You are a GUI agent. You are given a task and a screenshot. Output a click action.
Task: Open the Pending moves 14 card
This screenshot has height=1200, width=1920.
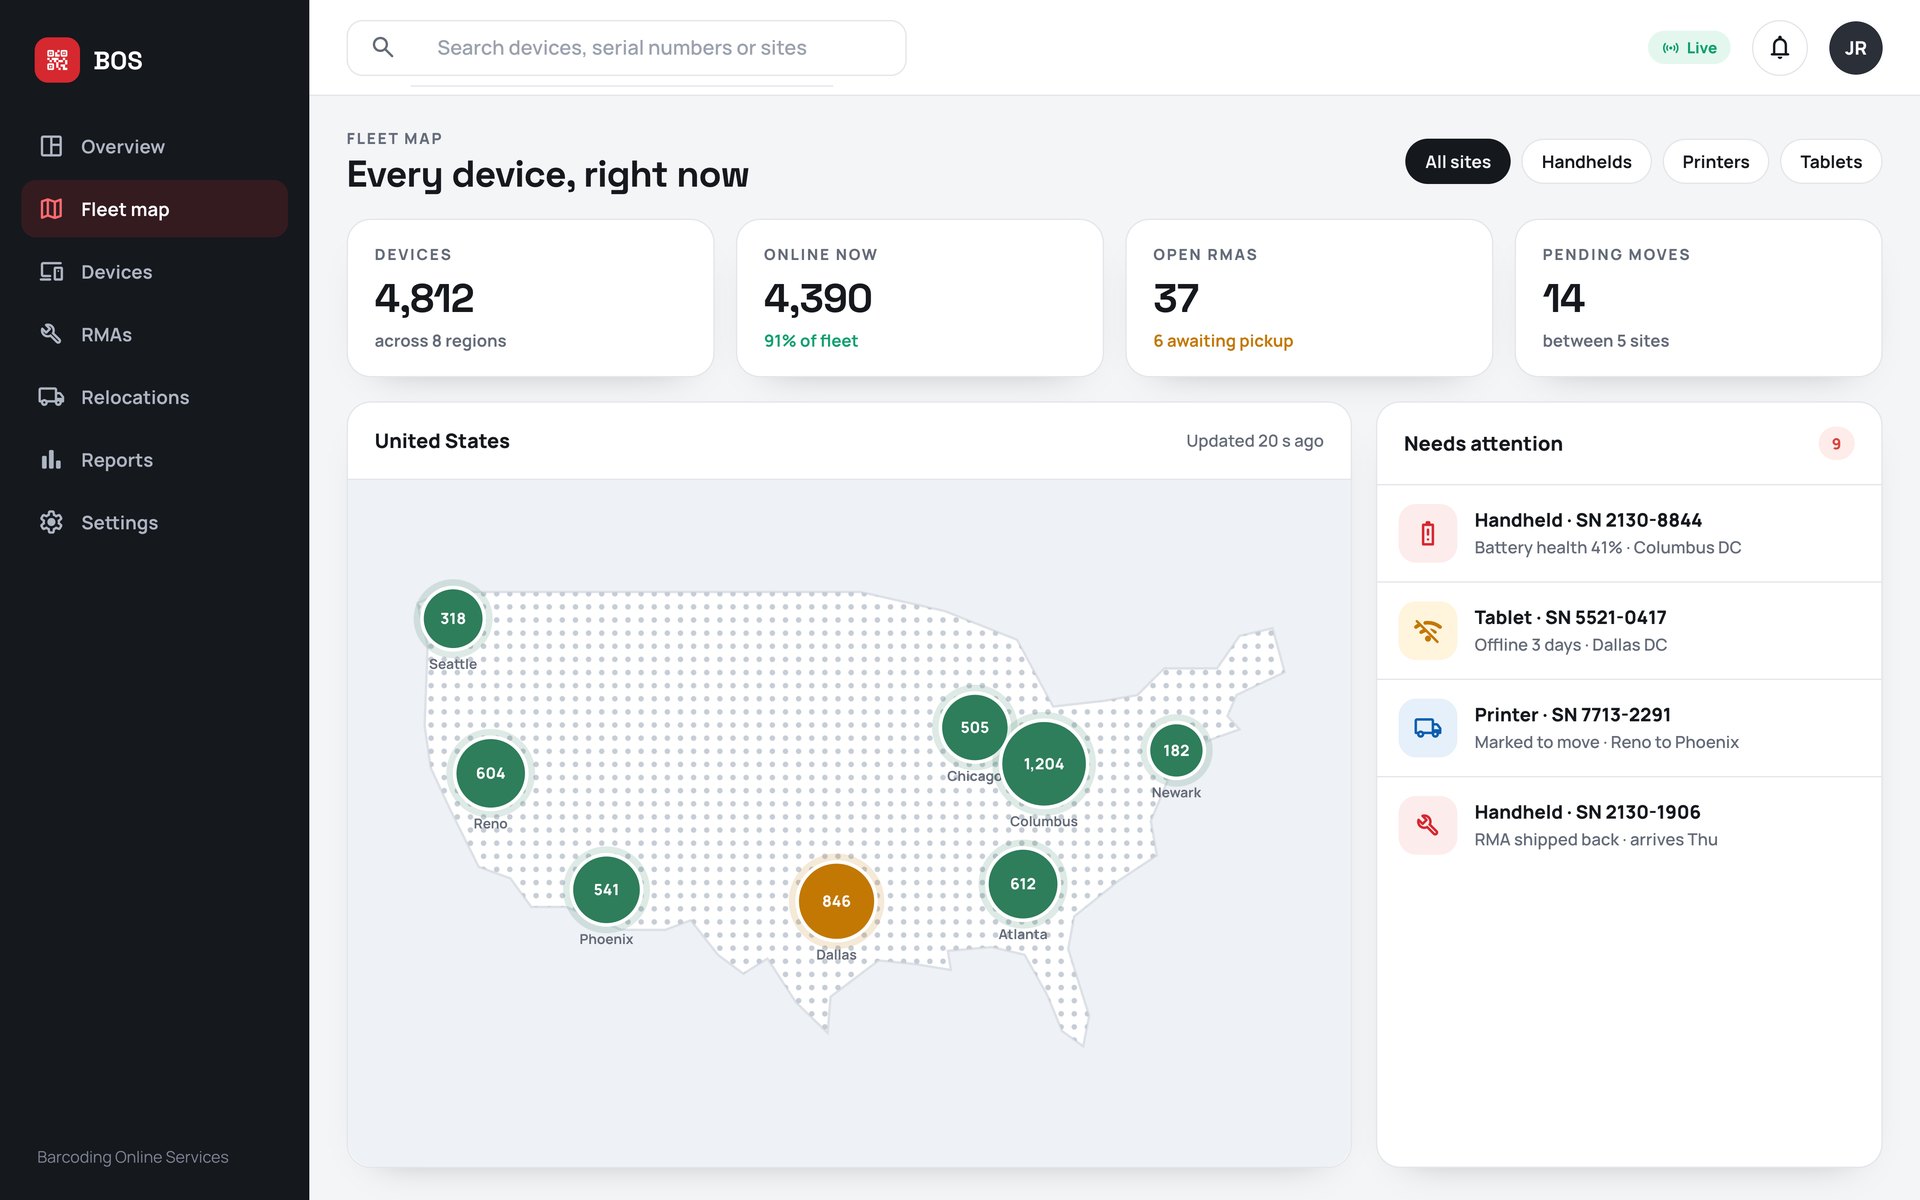1698,298
